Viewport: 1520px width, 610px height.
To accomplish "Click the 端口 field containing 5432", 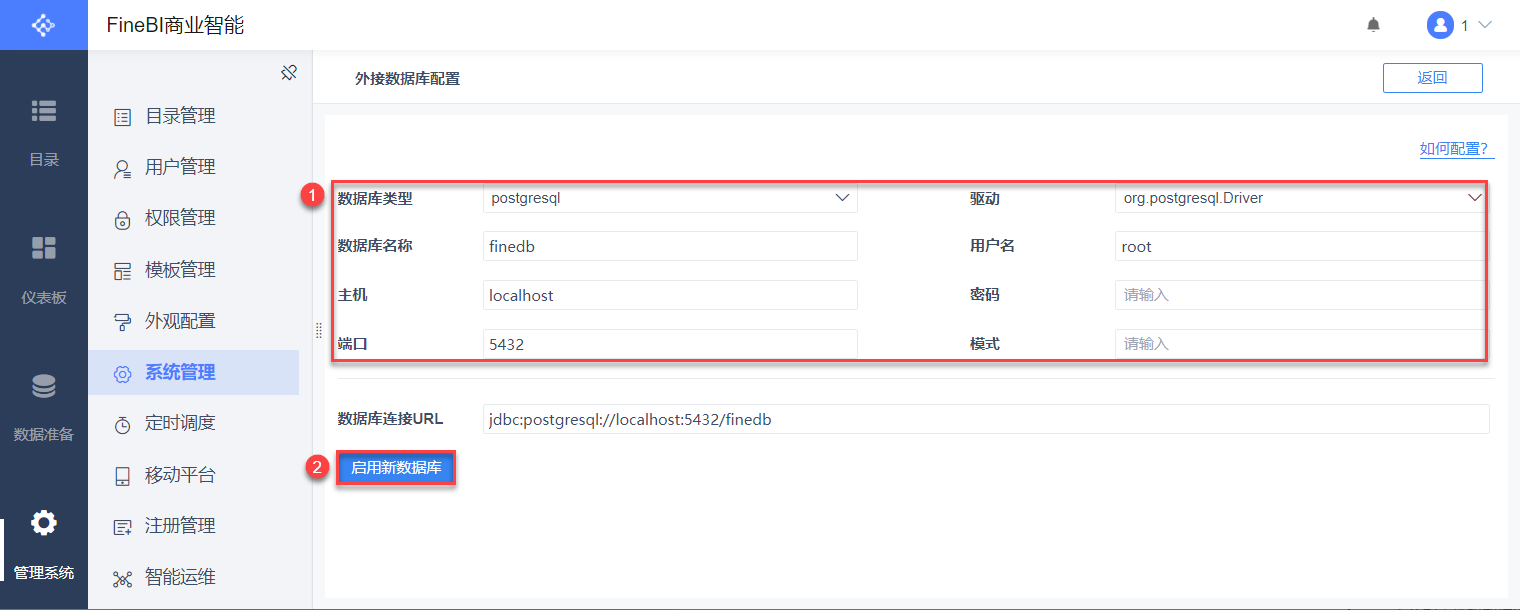I will 670,344.
